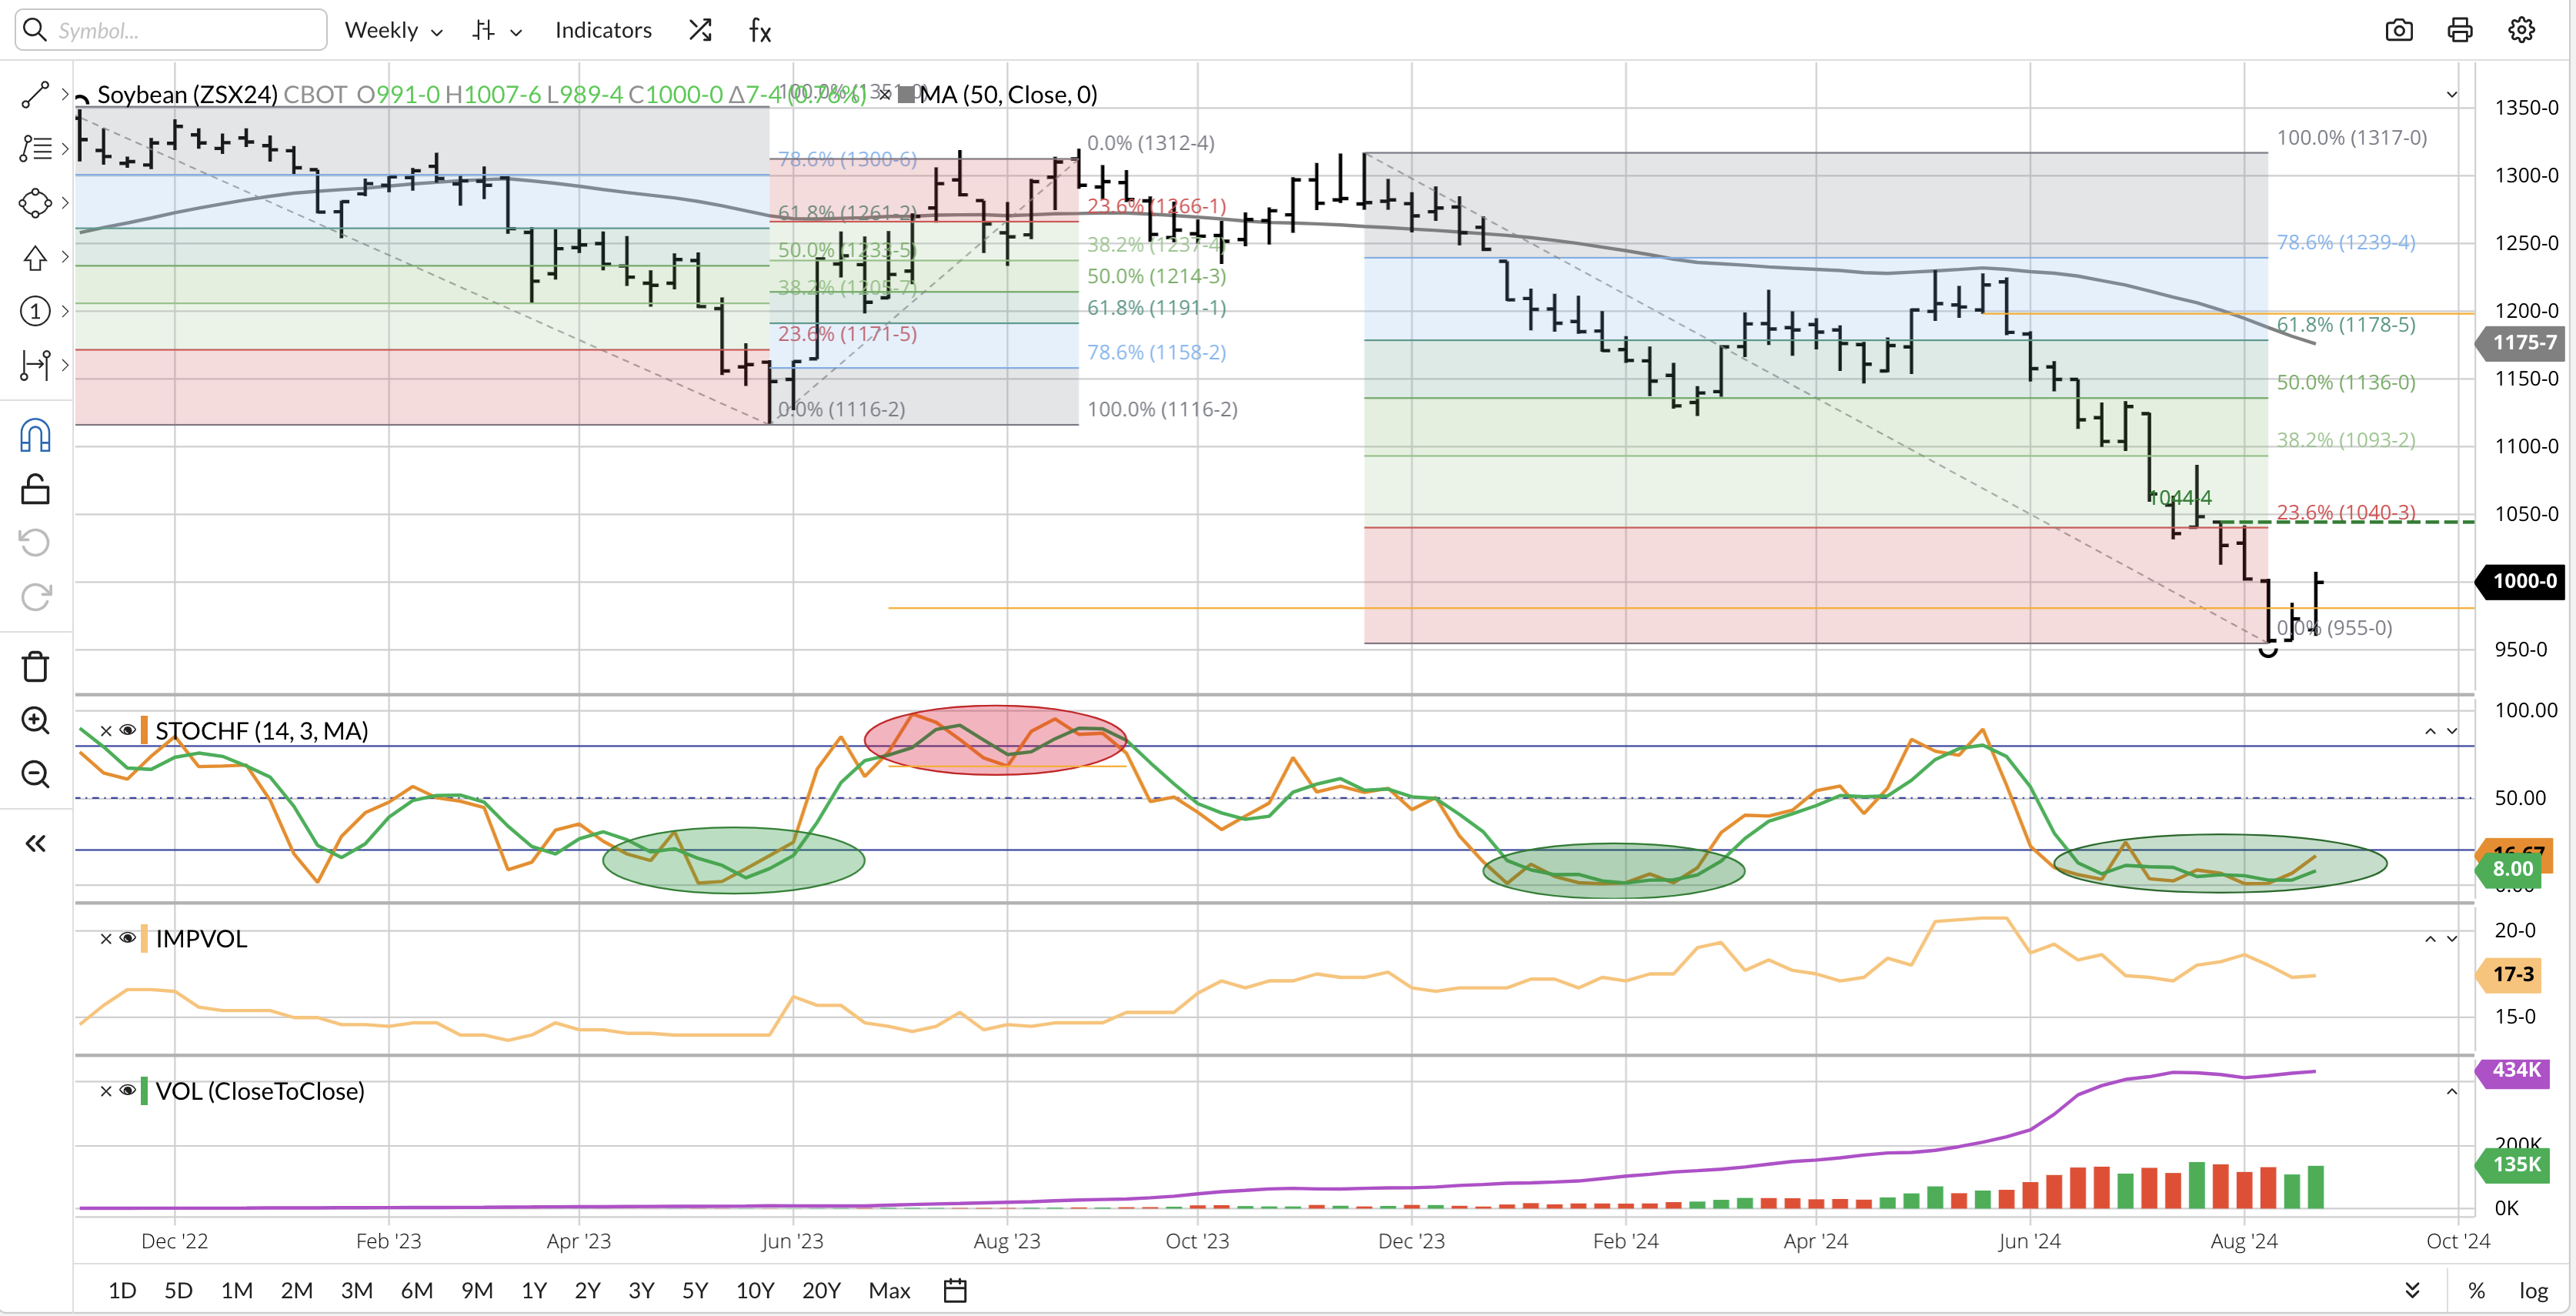Click the trash delete drawings icon
This screenshot has width=2576, height=1316.
tap(35, 666)
